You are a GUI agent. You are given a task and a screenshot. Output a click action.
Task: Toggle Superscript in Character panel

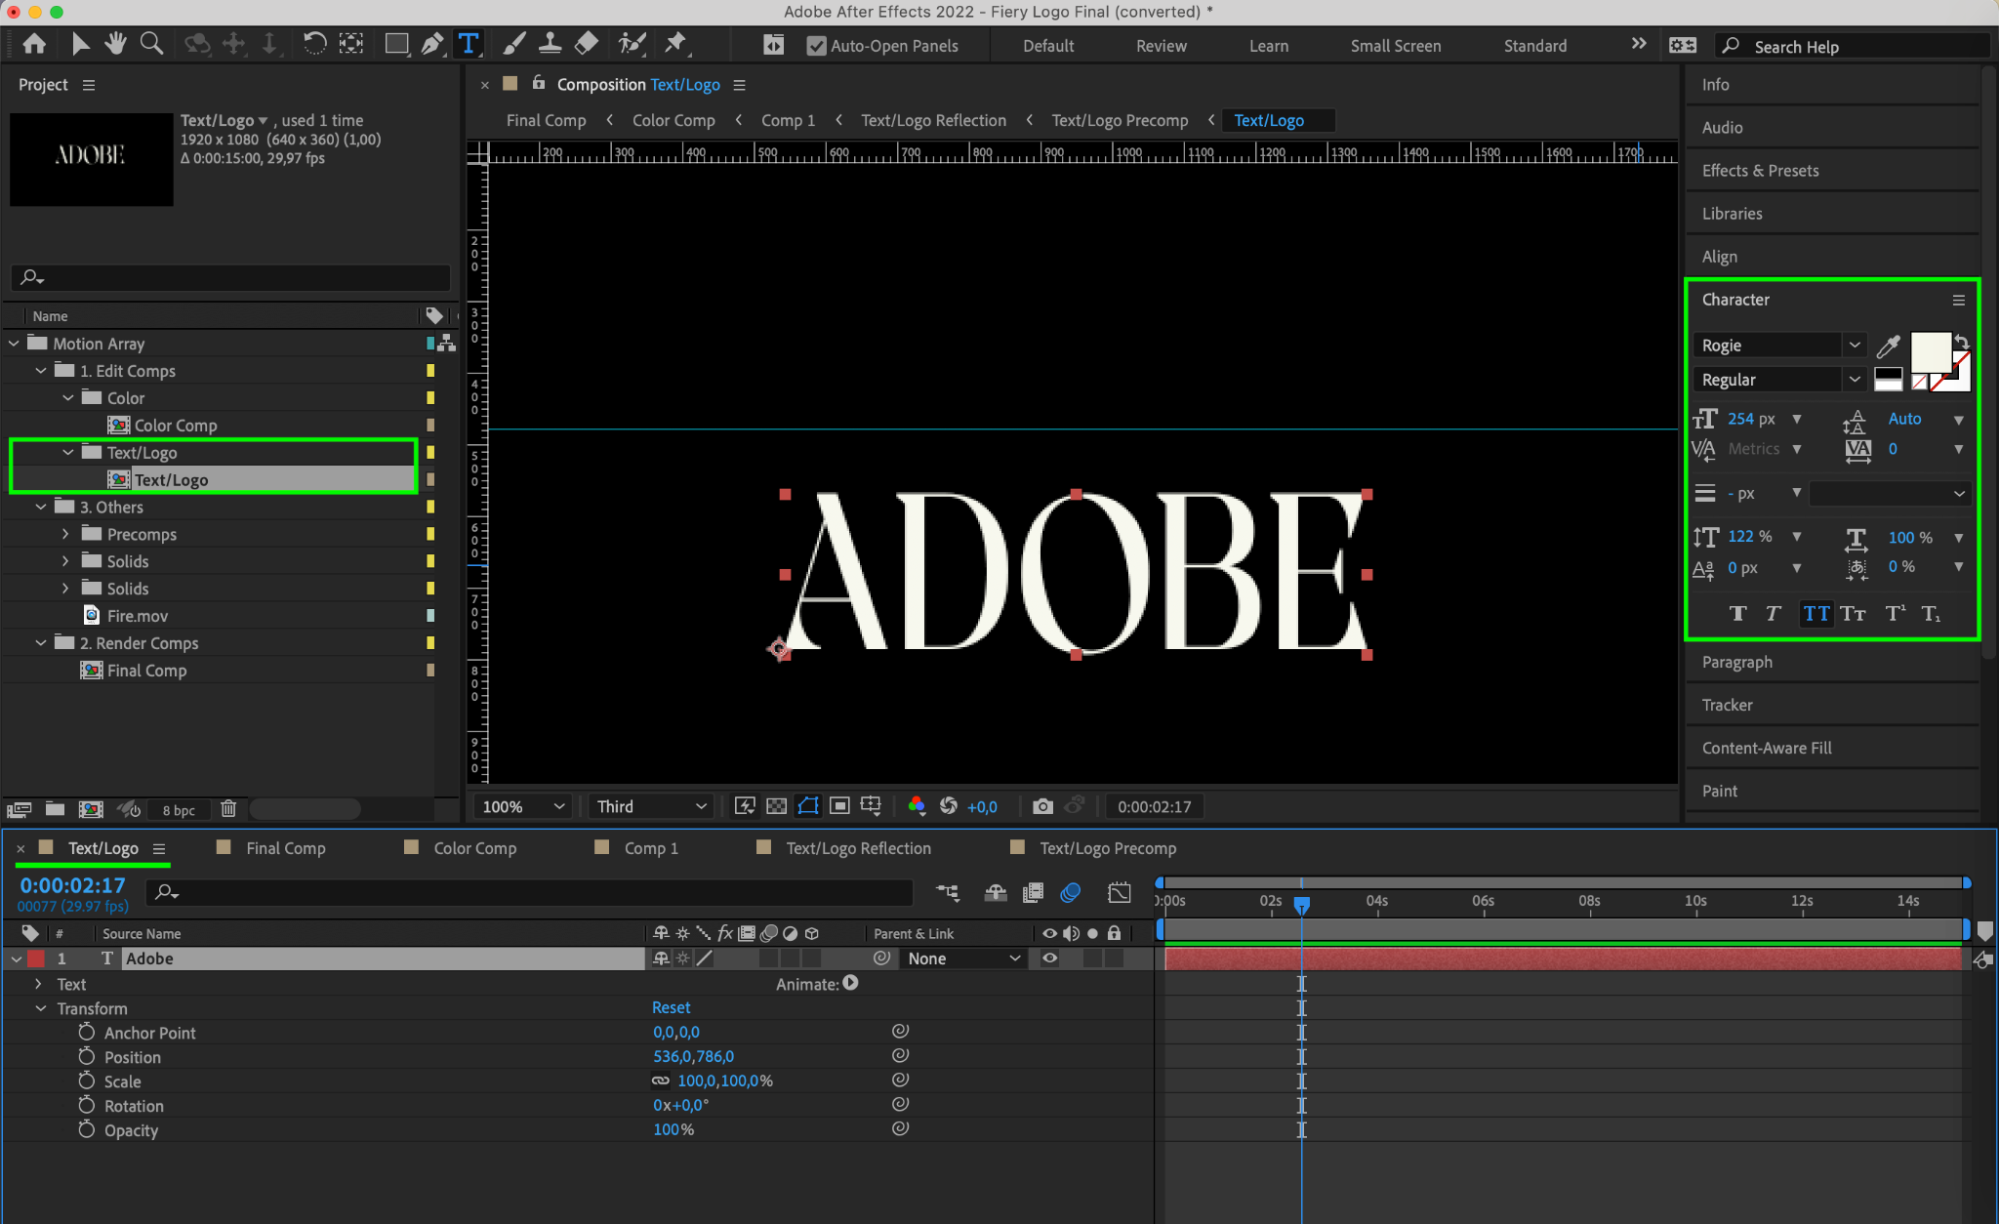1895,614
